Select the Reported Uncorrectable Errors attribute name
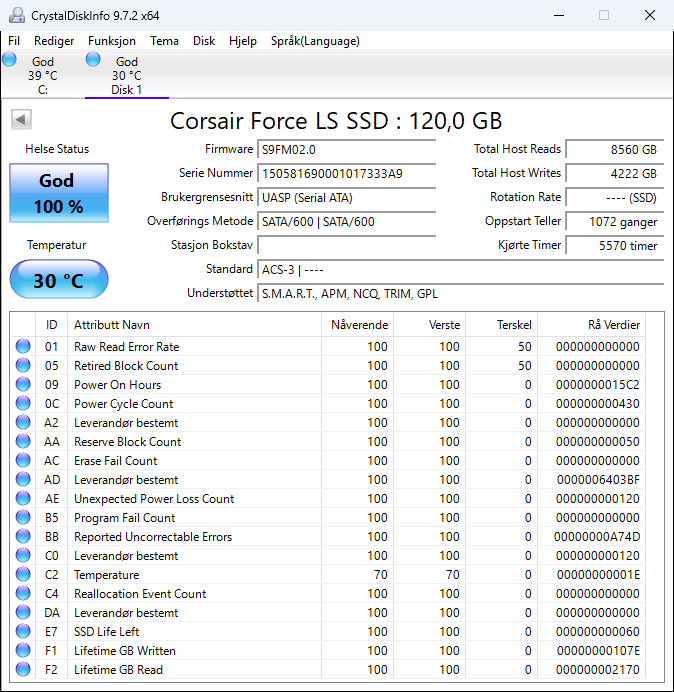 (153, 537)
